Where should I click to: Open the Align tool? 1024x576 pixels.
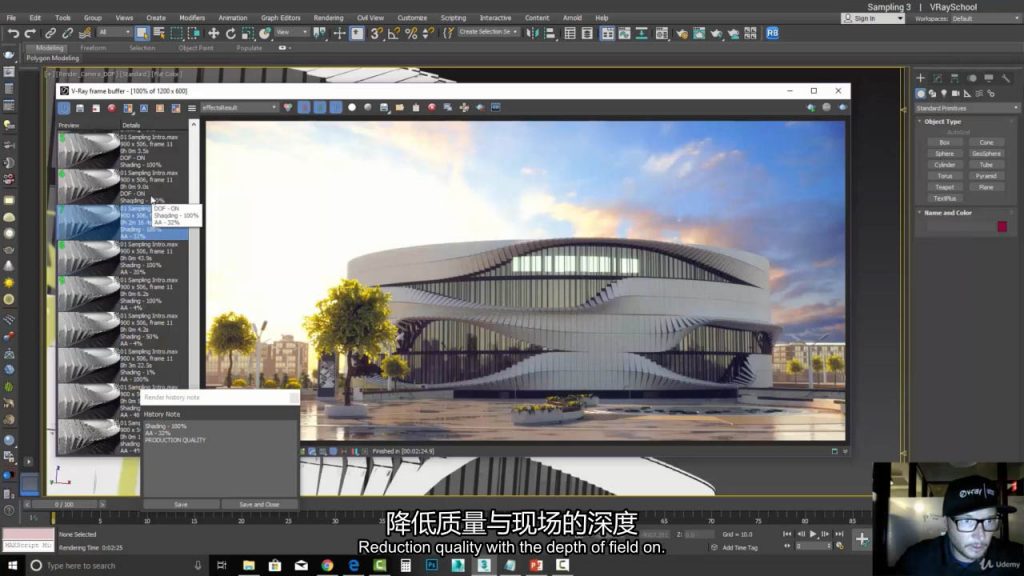[549, 33]
